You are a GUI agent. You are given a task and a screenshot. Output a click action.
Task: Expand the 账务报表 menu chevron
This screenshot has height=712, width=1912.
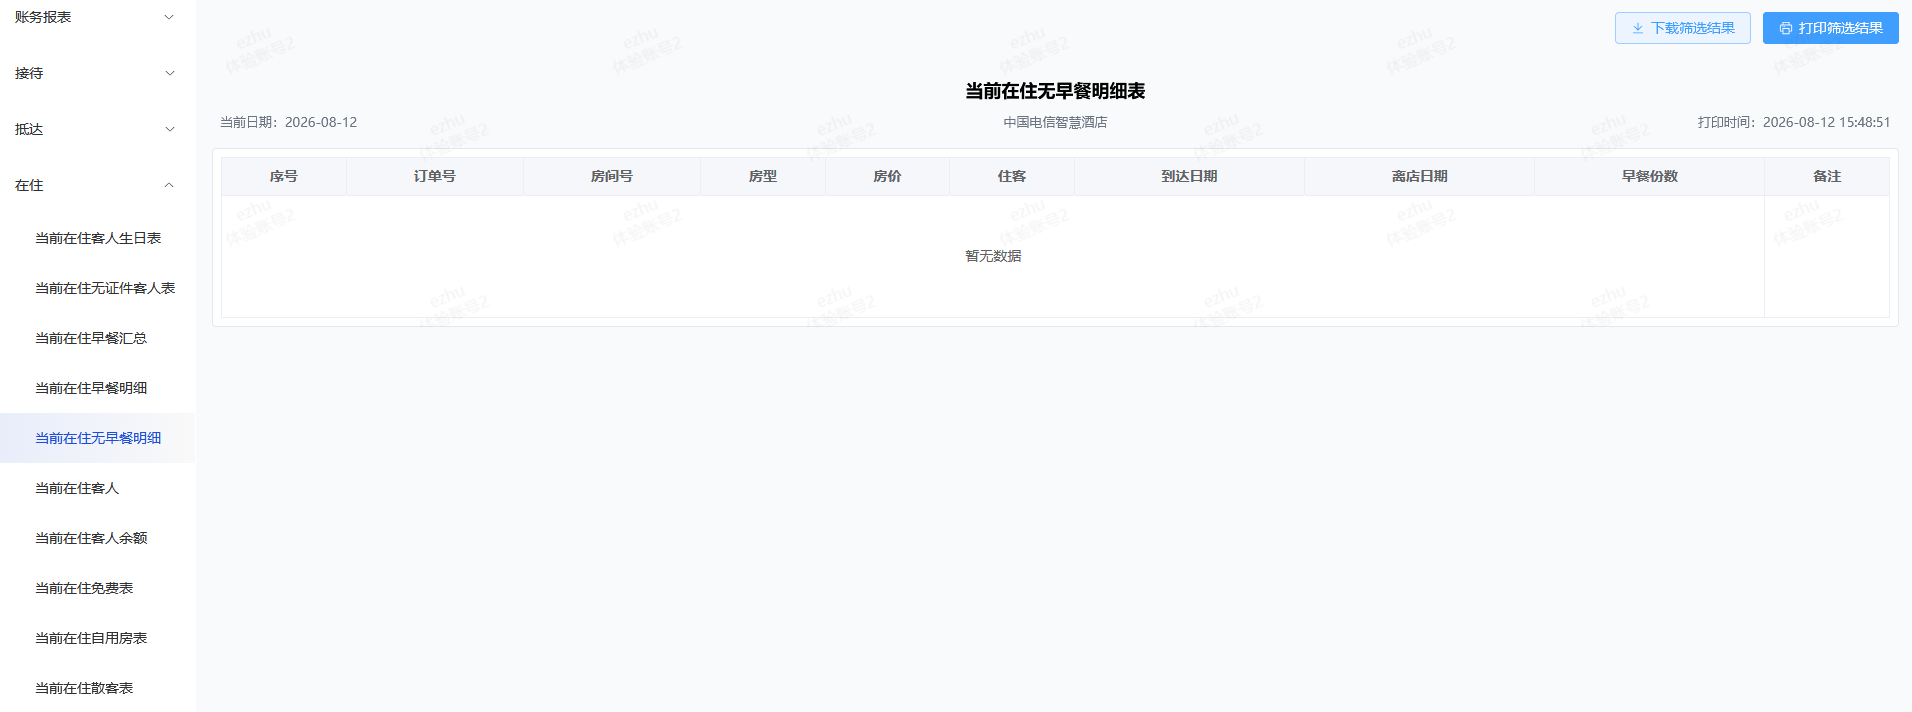(x=169, y=17)
